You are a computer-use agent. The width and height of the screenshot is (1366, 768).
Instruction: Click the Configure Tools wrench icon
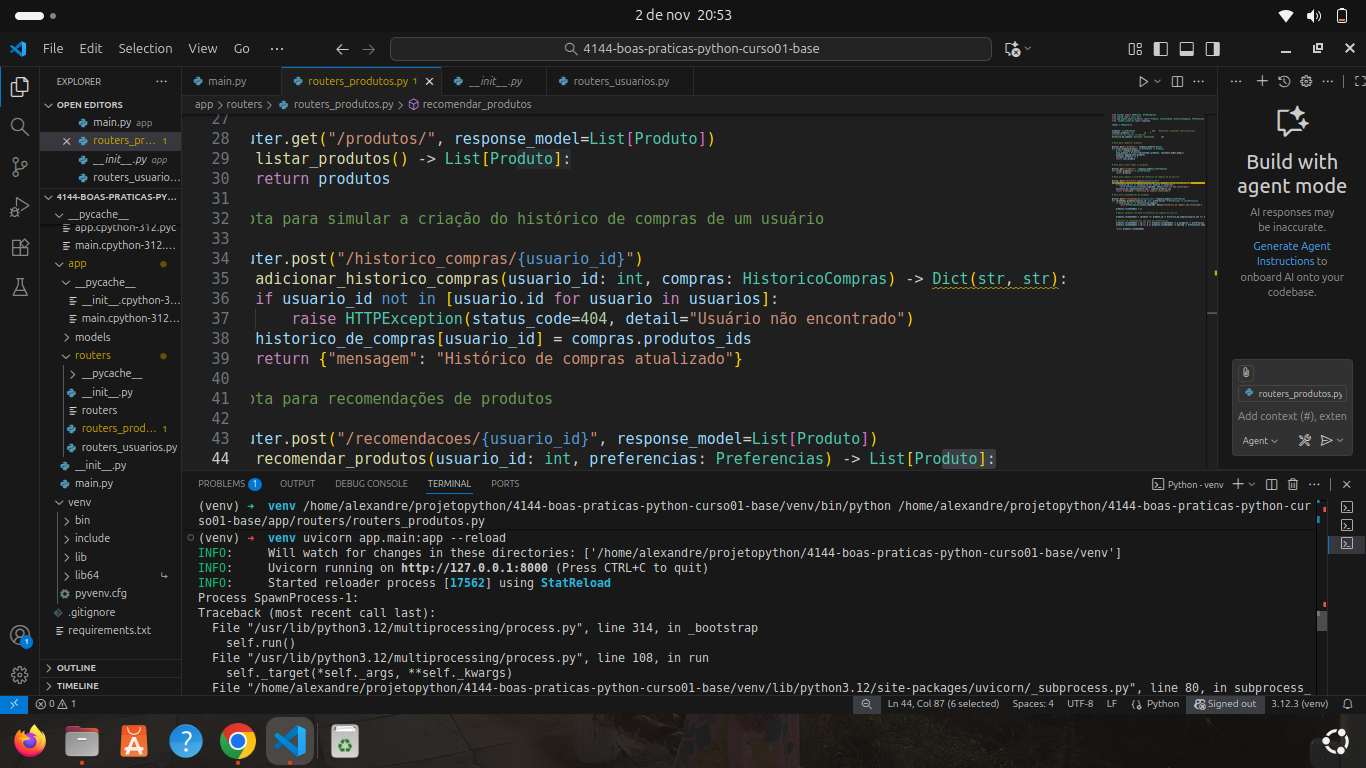pos(1304,440)
